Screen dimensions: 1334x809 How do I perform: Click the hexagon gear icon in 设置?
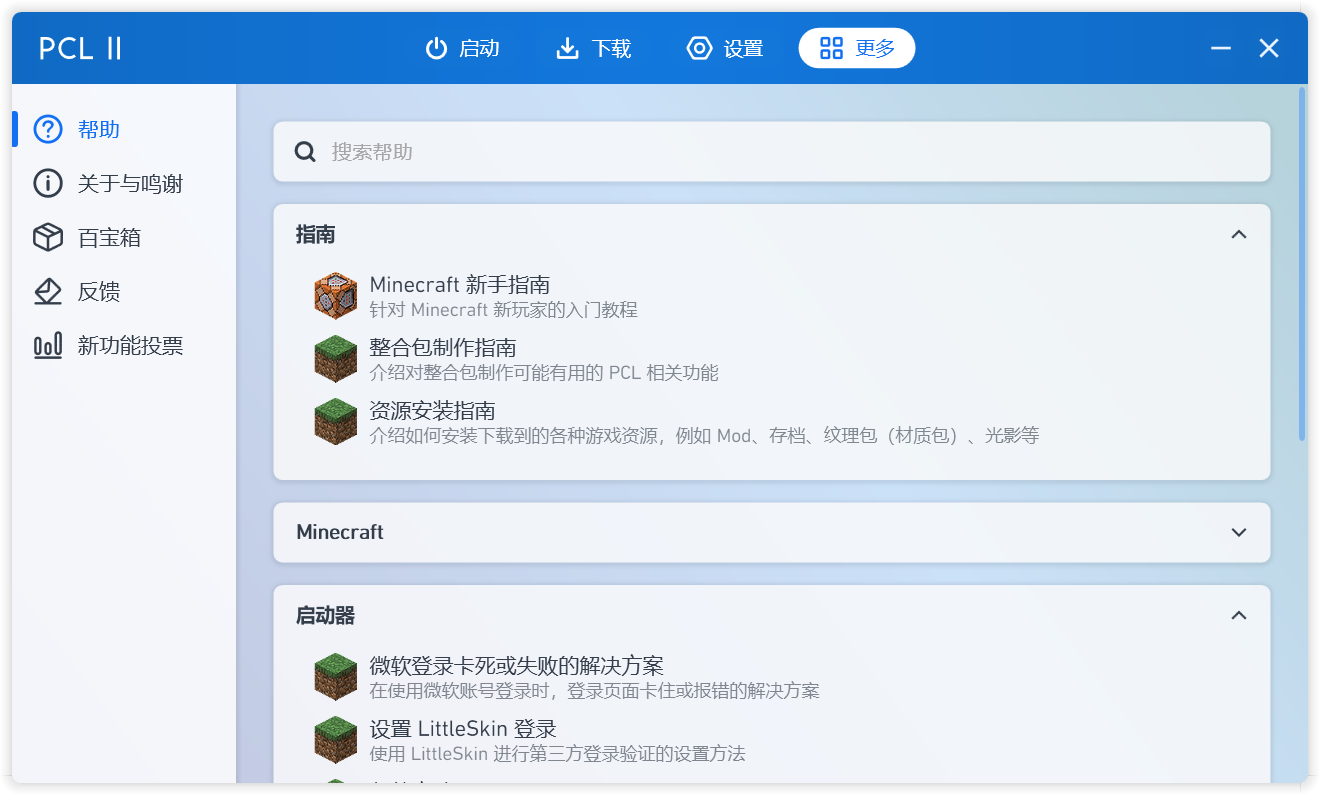point(699,48)
